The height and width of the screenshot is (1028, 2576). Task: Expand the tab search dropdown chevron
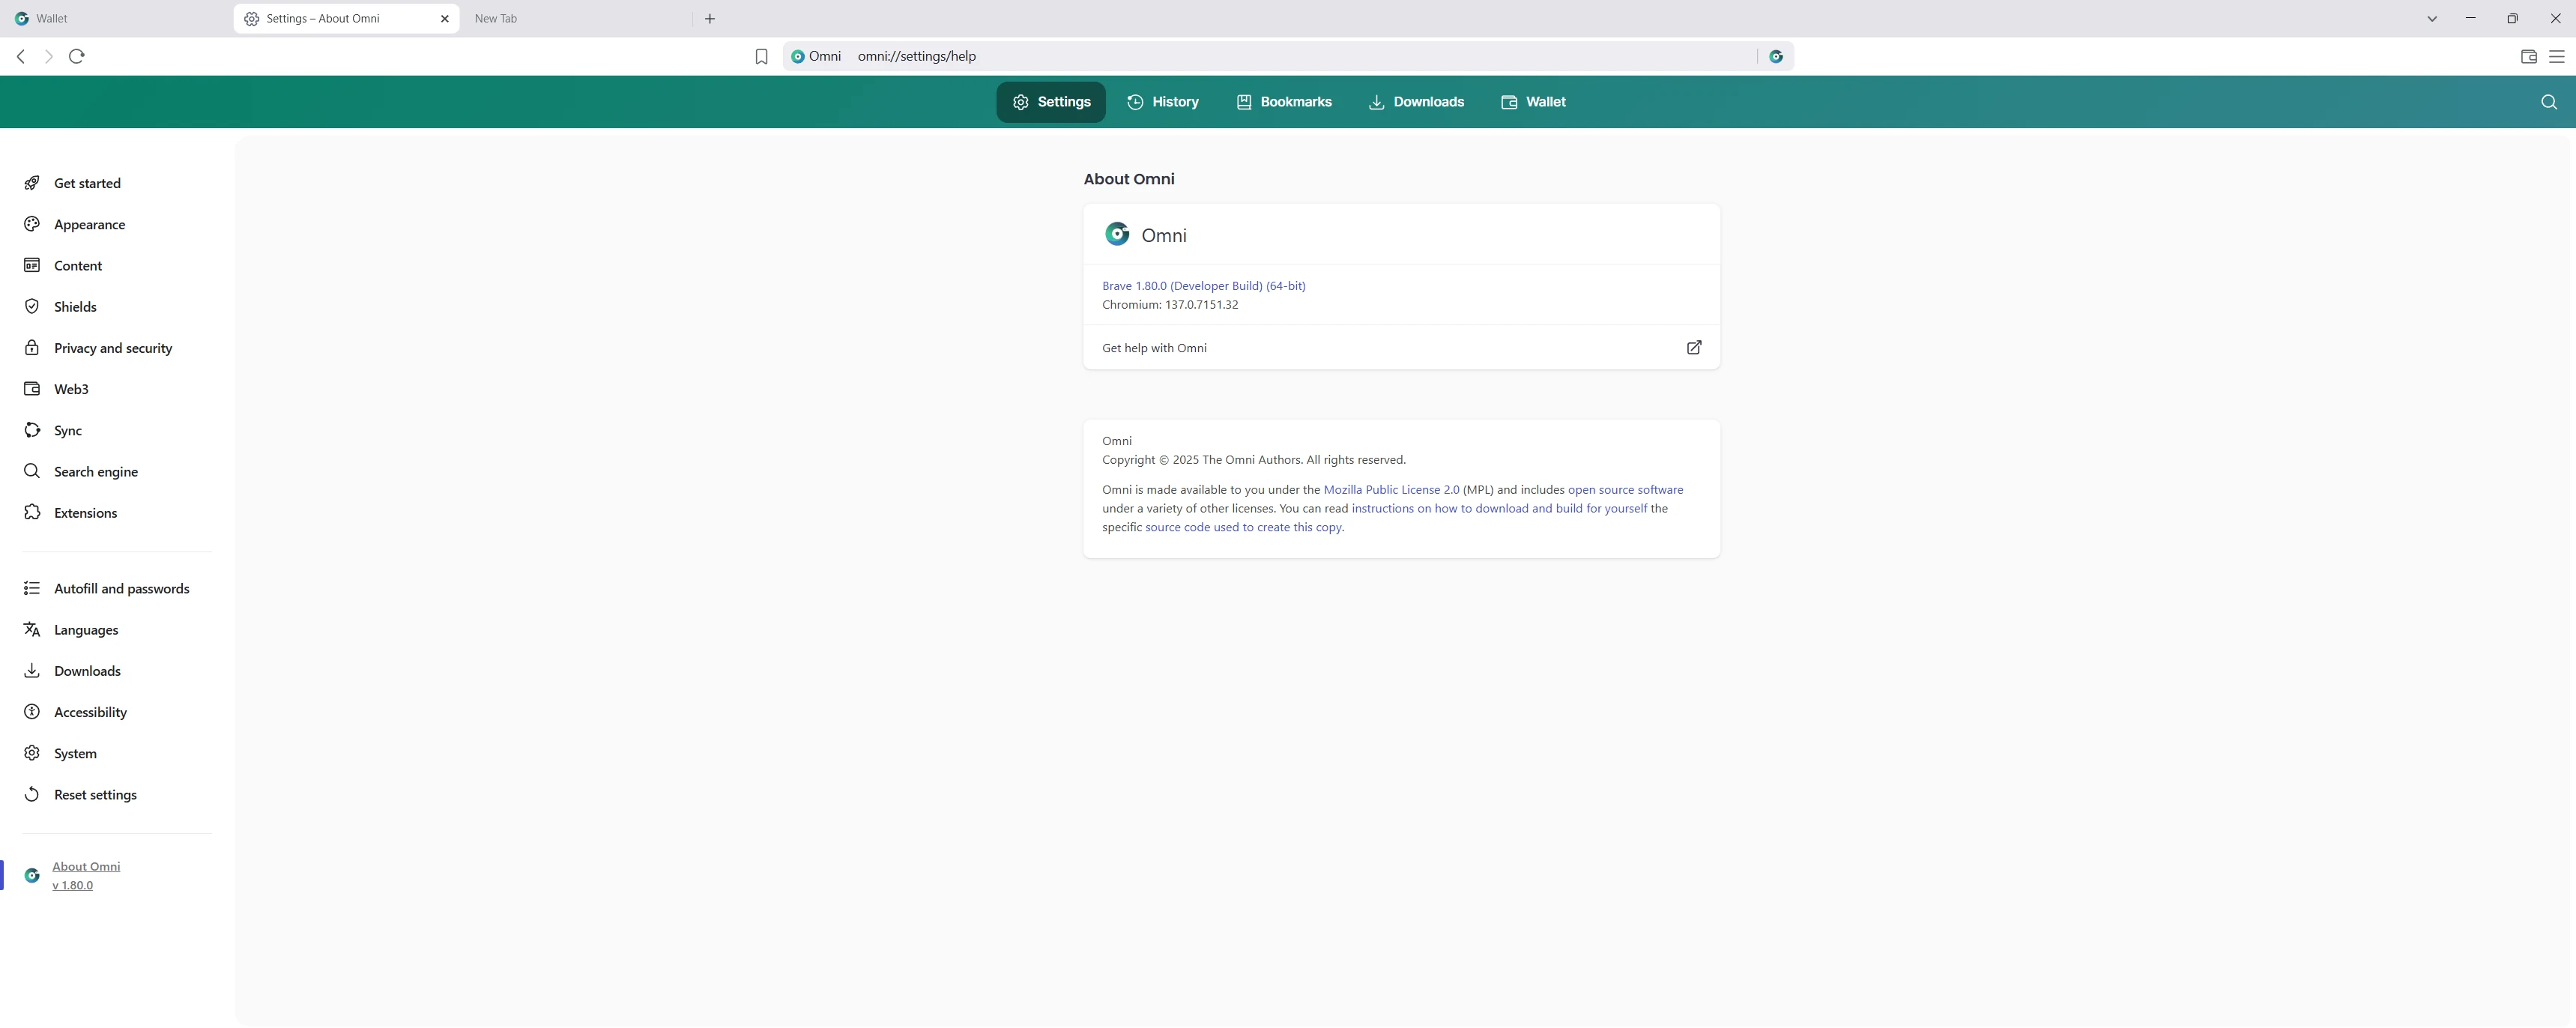tap(2432, 18)
